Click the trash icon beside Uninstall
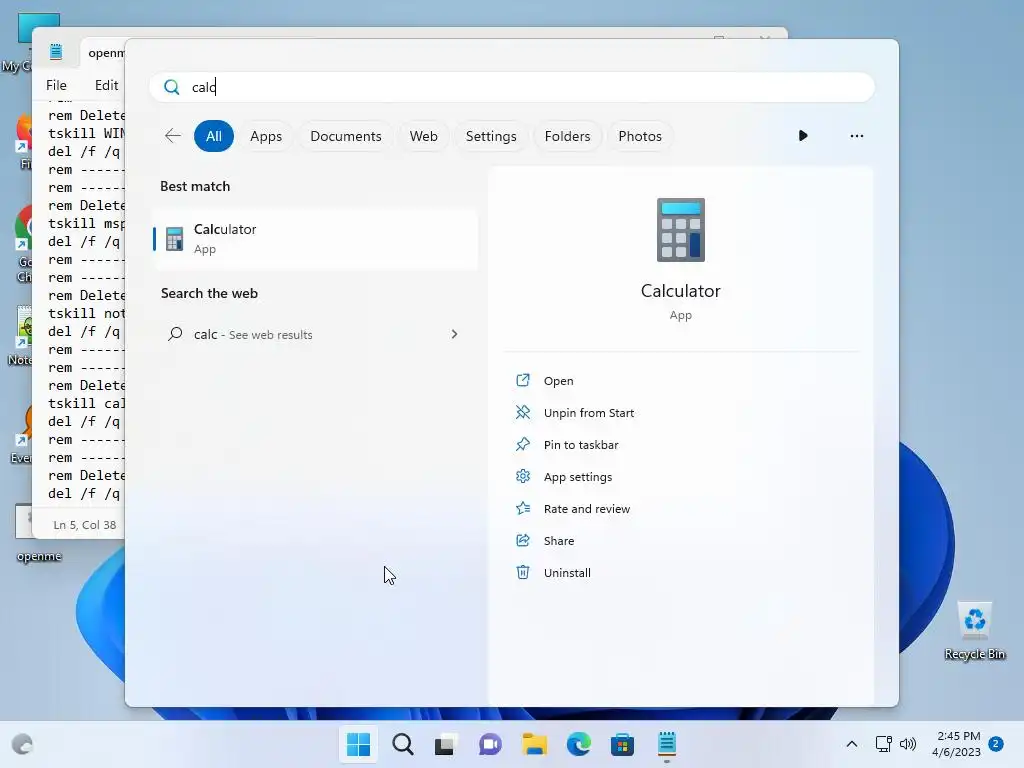The image size is (1024, 768). (x=522, y=572)
